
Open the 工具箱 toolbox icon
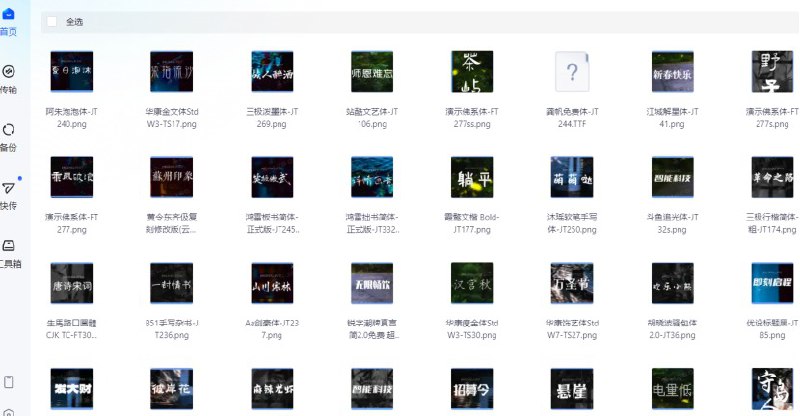(x=9, y=246)
